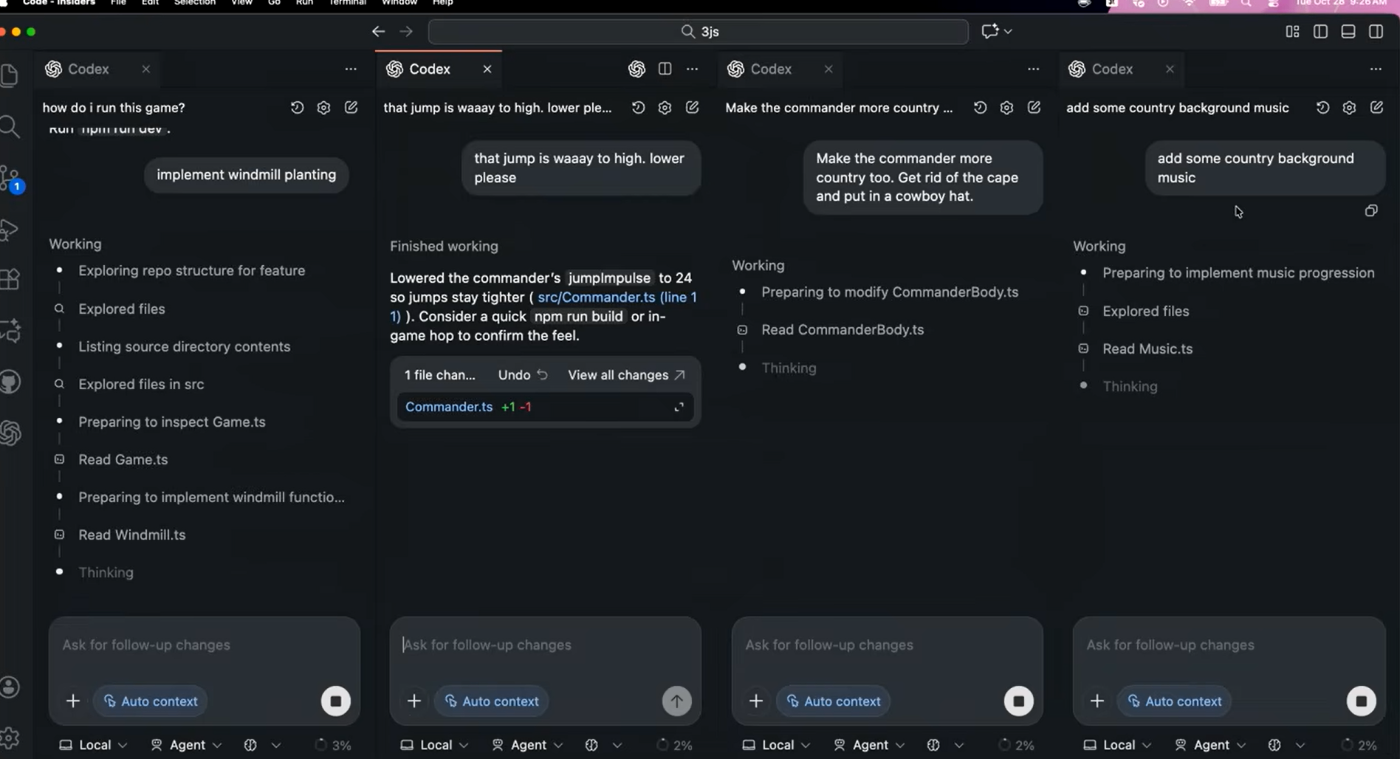Open Codex sidebar icon in activity bar
Screen dimensions: 1400x759
click(x=10, y=432)
